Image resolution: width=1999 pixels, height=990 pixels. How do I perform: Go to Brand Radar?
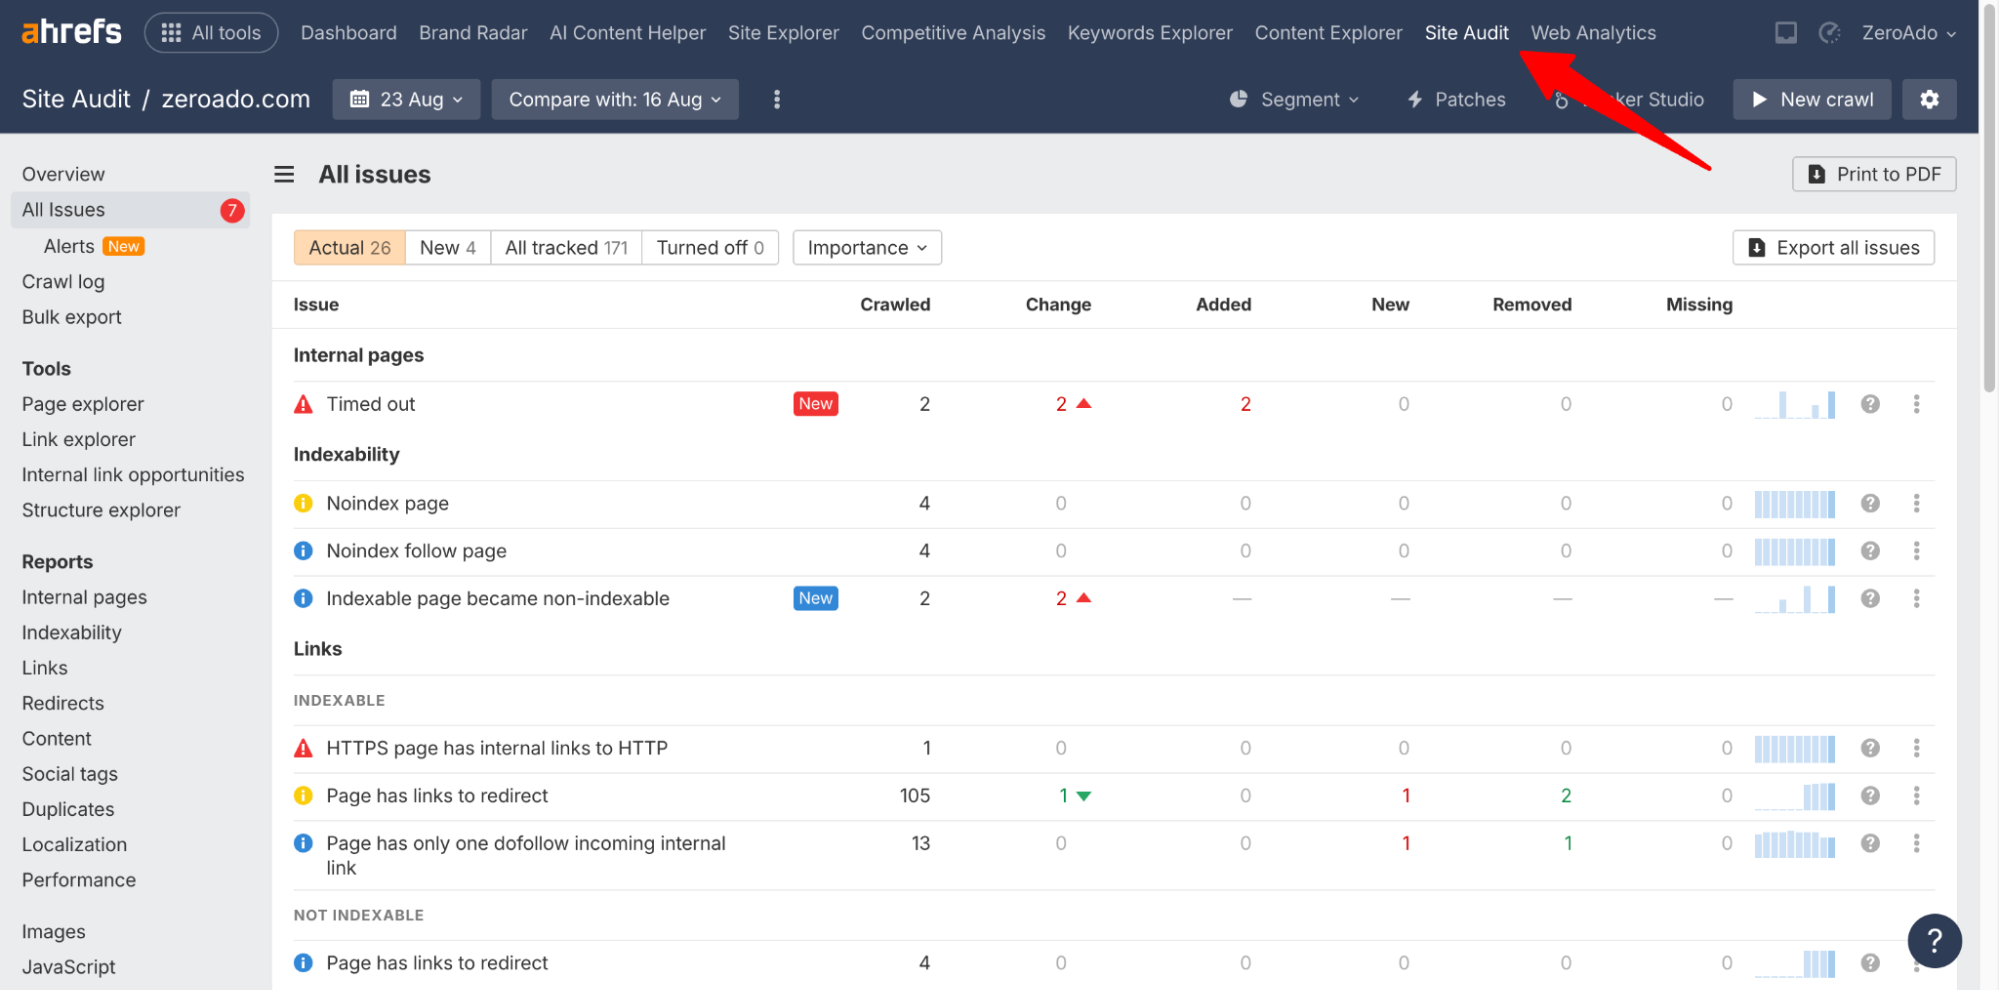(473, 33)
